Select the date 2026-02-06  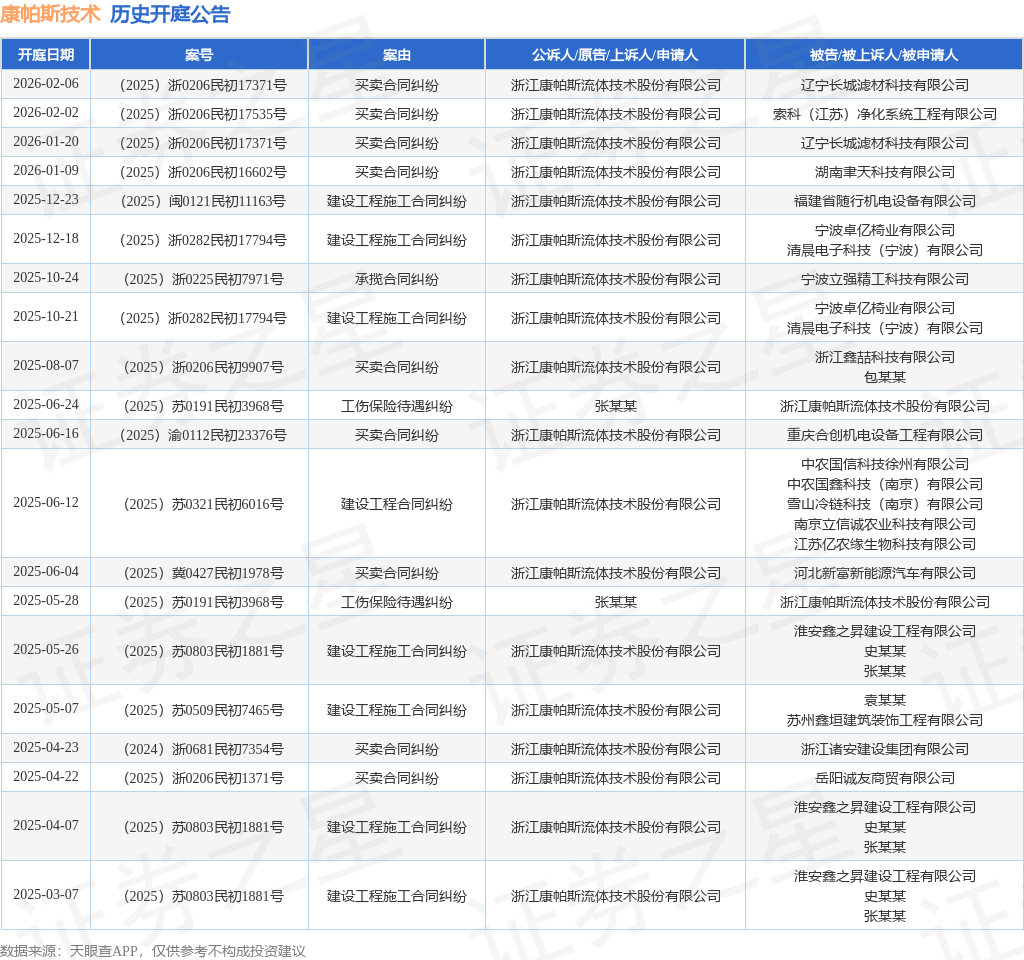coord(46,84)
